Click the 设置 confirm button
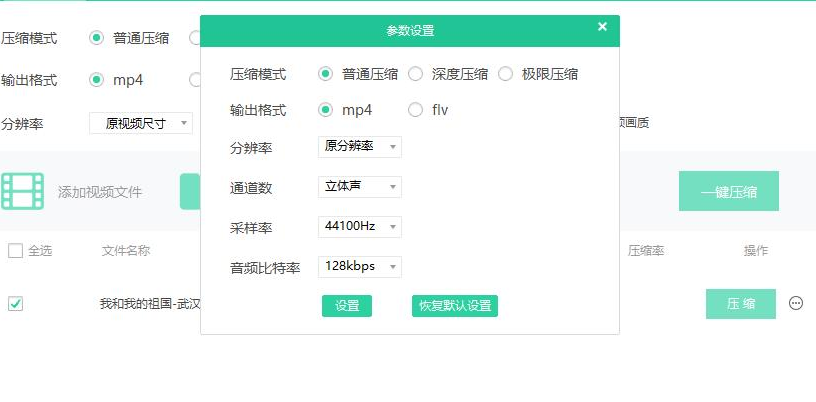The image size is (816, 402). pos(347,306)
